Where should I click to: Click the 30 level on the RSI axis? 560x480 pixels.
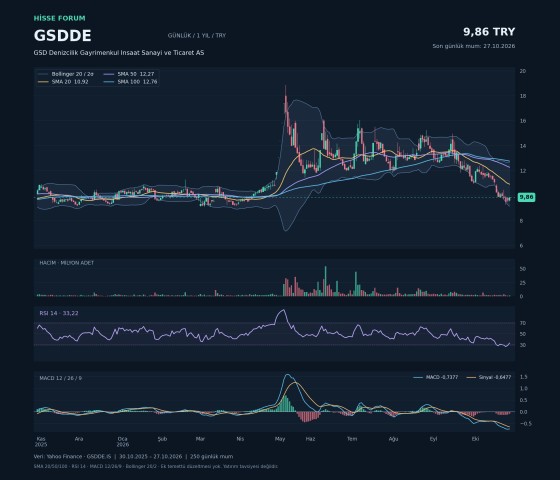(522, 345)
